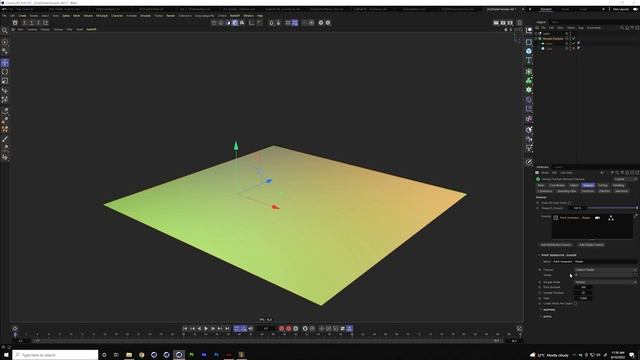Open the Standard layout dropdown at top

(546, 9)
